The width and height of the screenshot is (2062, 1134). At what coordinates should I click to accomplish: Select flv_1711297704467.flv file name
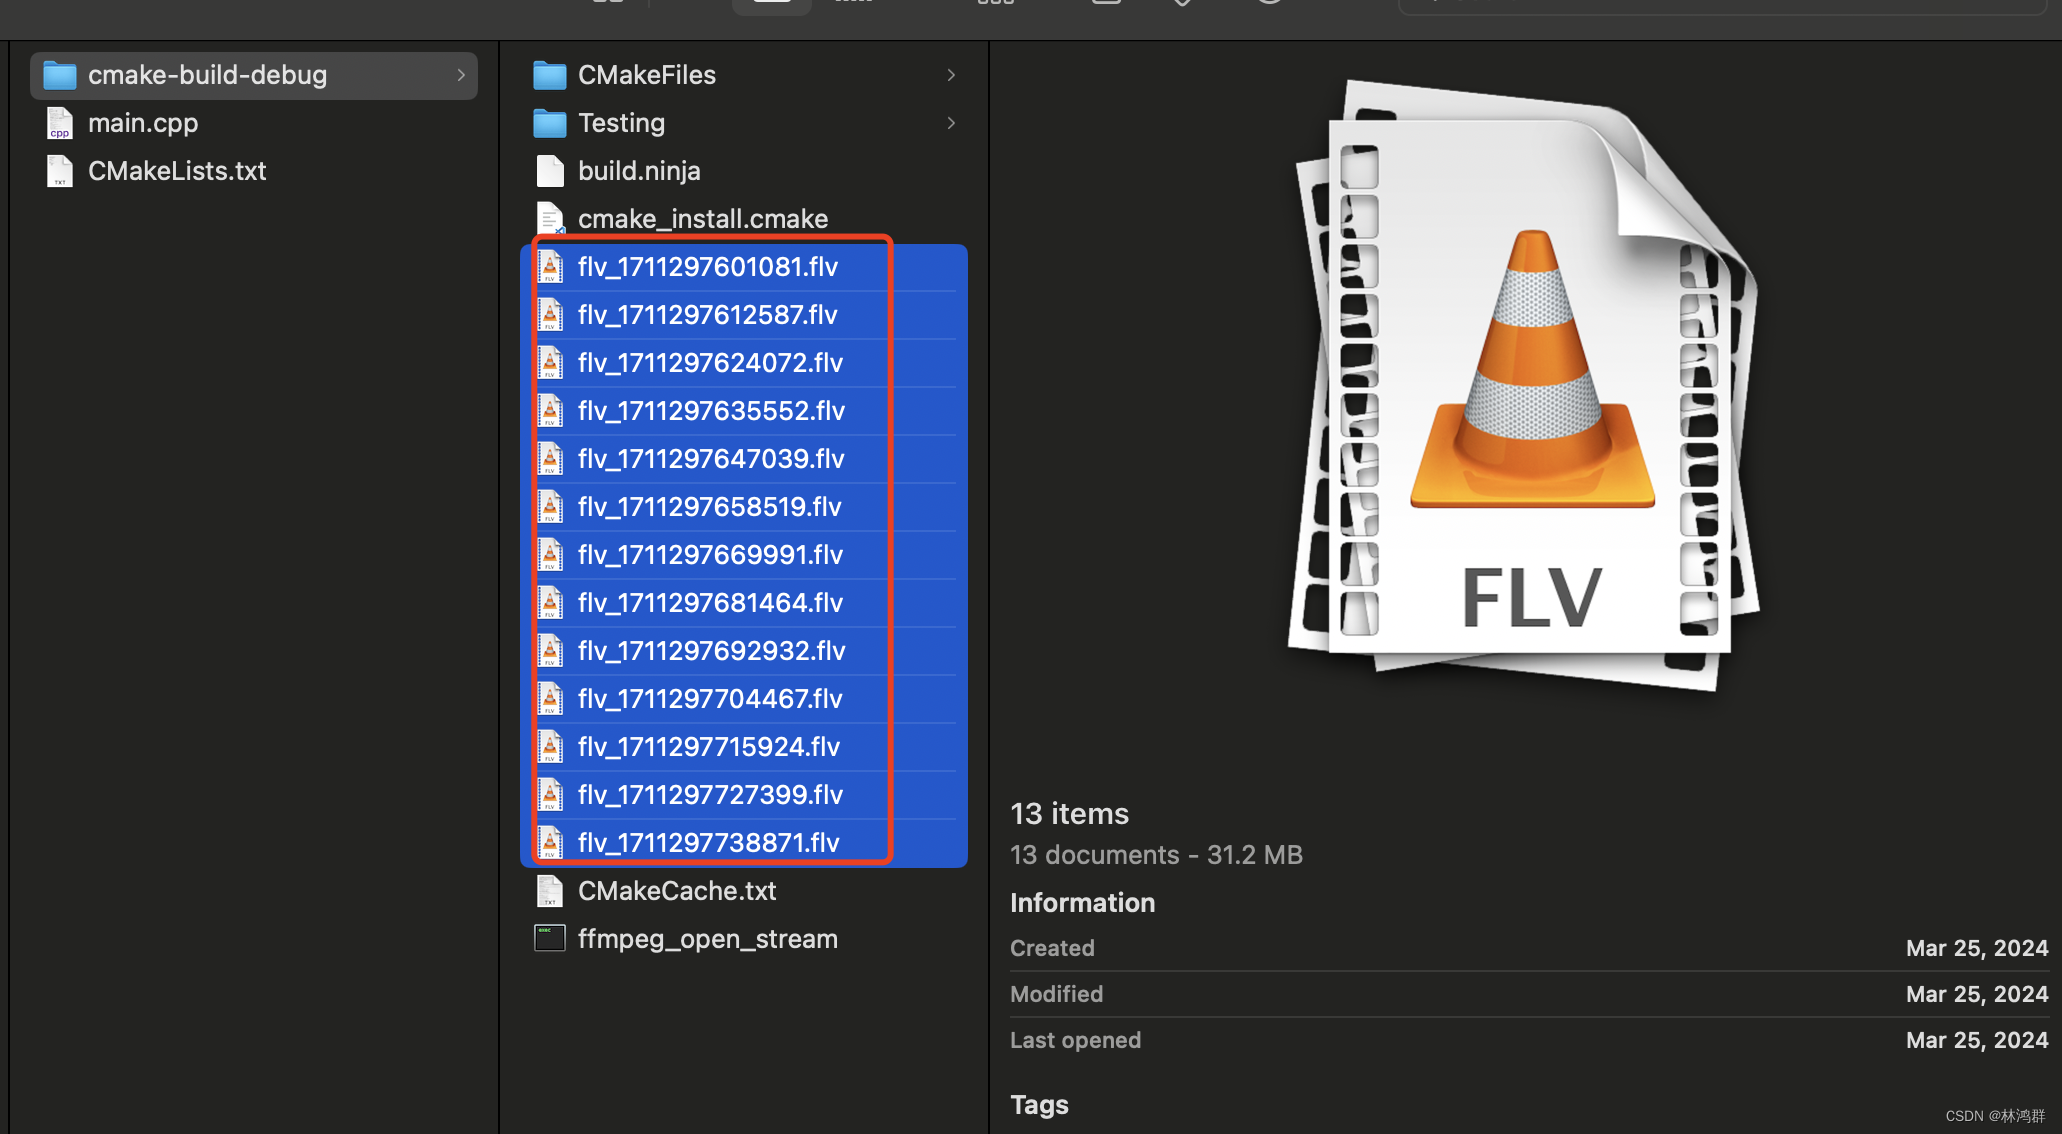tap(711, 699)
